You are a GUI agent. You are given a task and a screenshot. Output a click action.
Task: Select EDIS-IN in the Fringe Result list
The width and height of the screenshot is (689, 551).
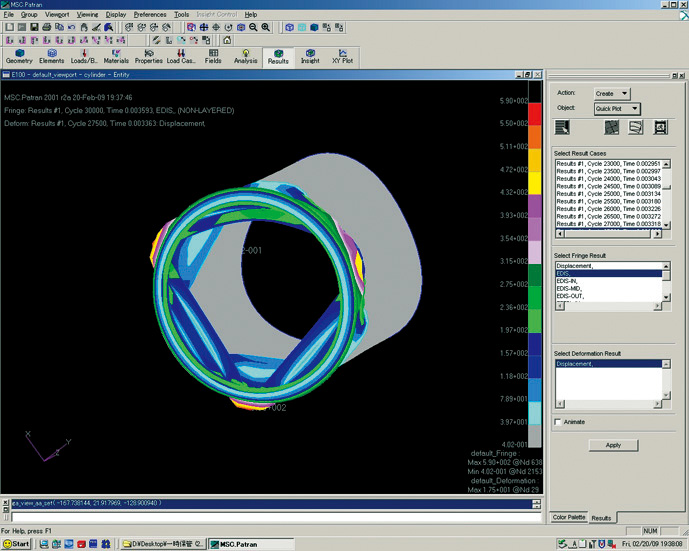click(x=609, y=281)
